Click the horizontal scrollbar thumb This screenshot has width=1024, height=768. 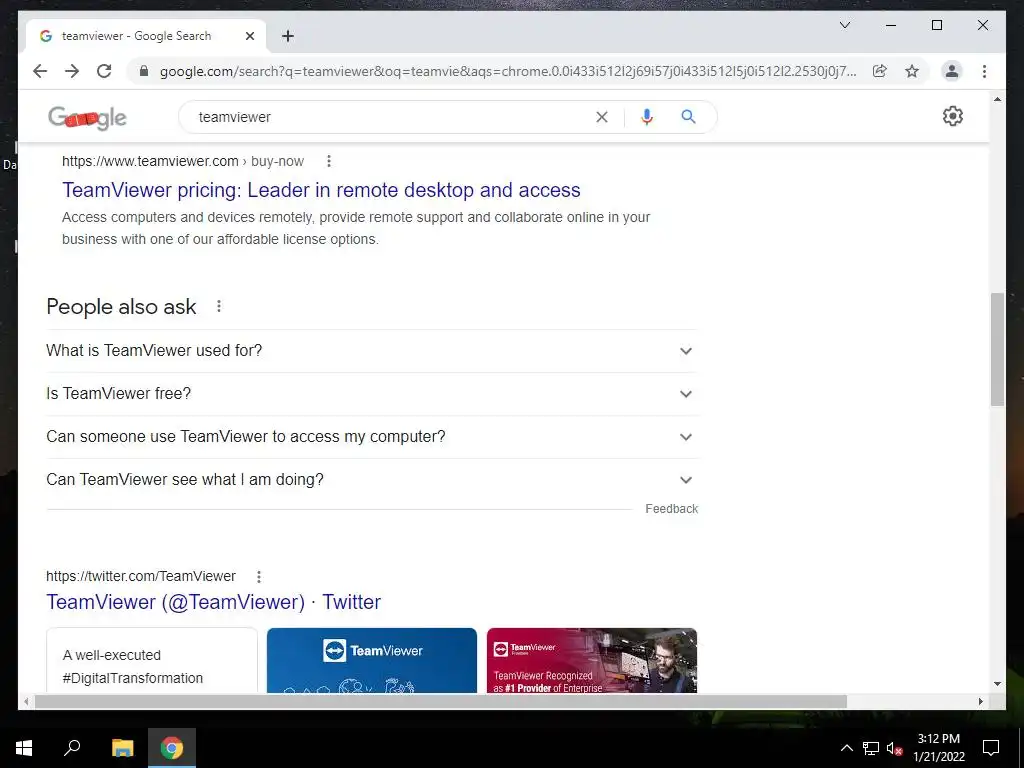[440, 701]
